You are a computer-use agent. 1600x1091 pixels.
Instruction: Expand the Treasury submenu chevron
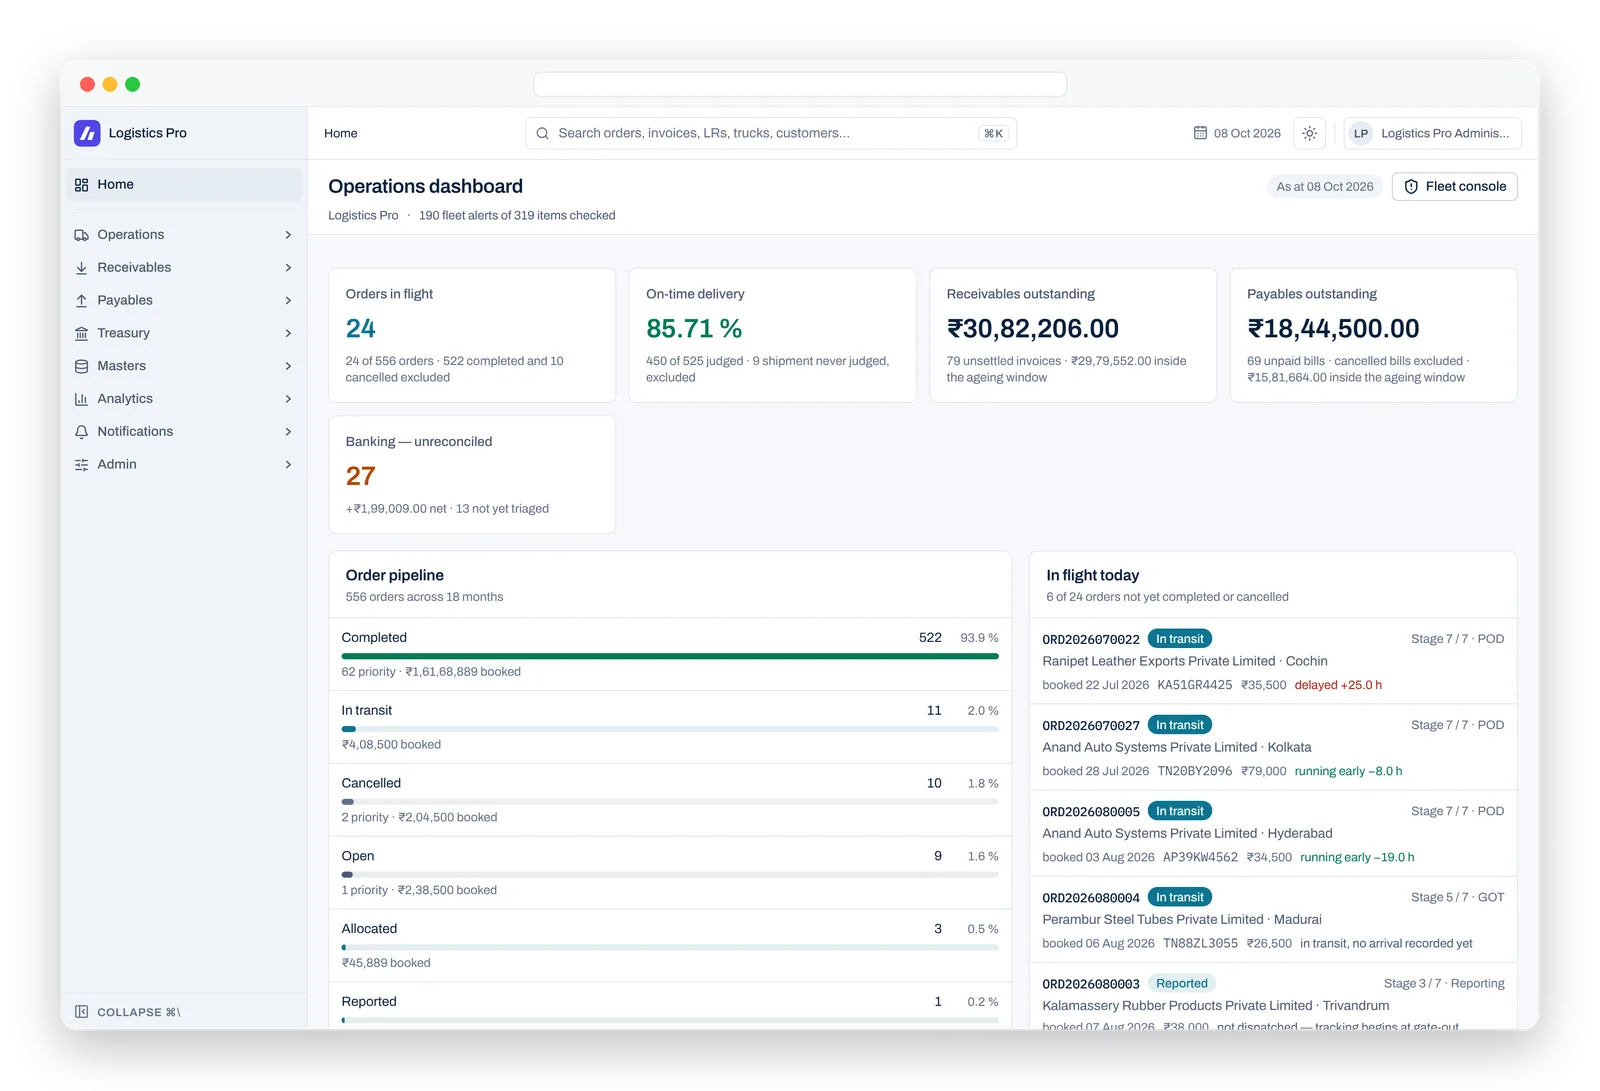[288, 334]
